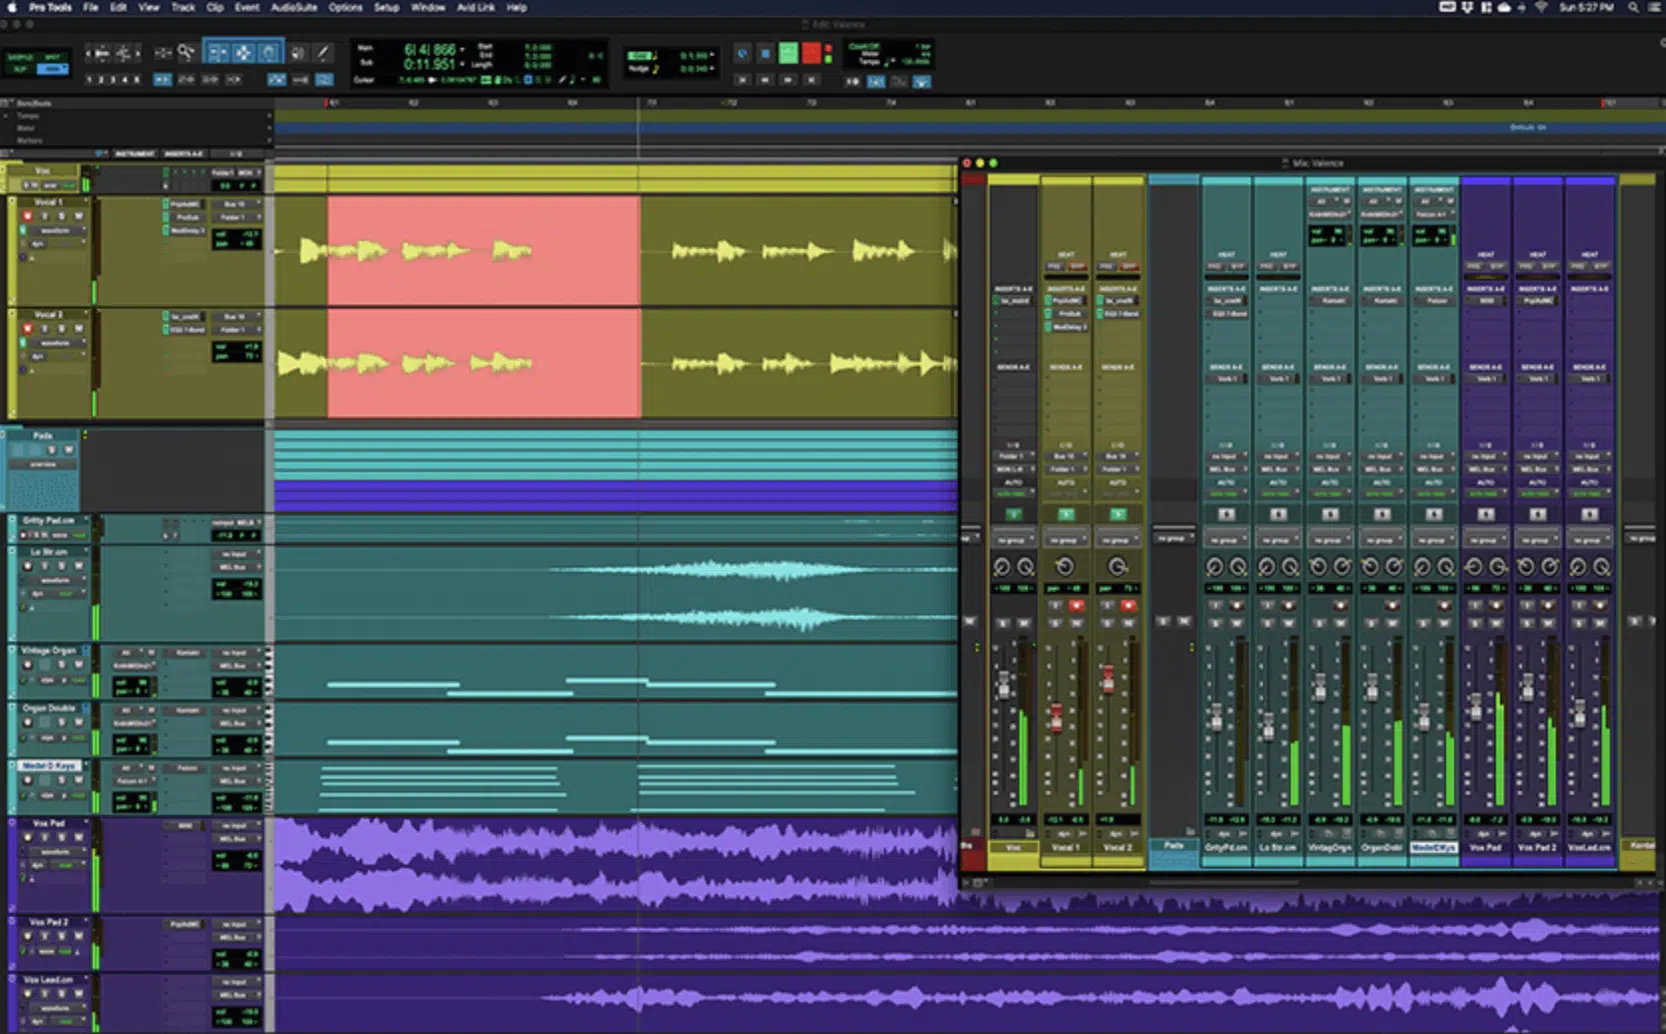This screenshot has width=1666, height=1034.
Task: Toggle record enable on Vocal 2 mixer strip
Action: (1128, 606)
